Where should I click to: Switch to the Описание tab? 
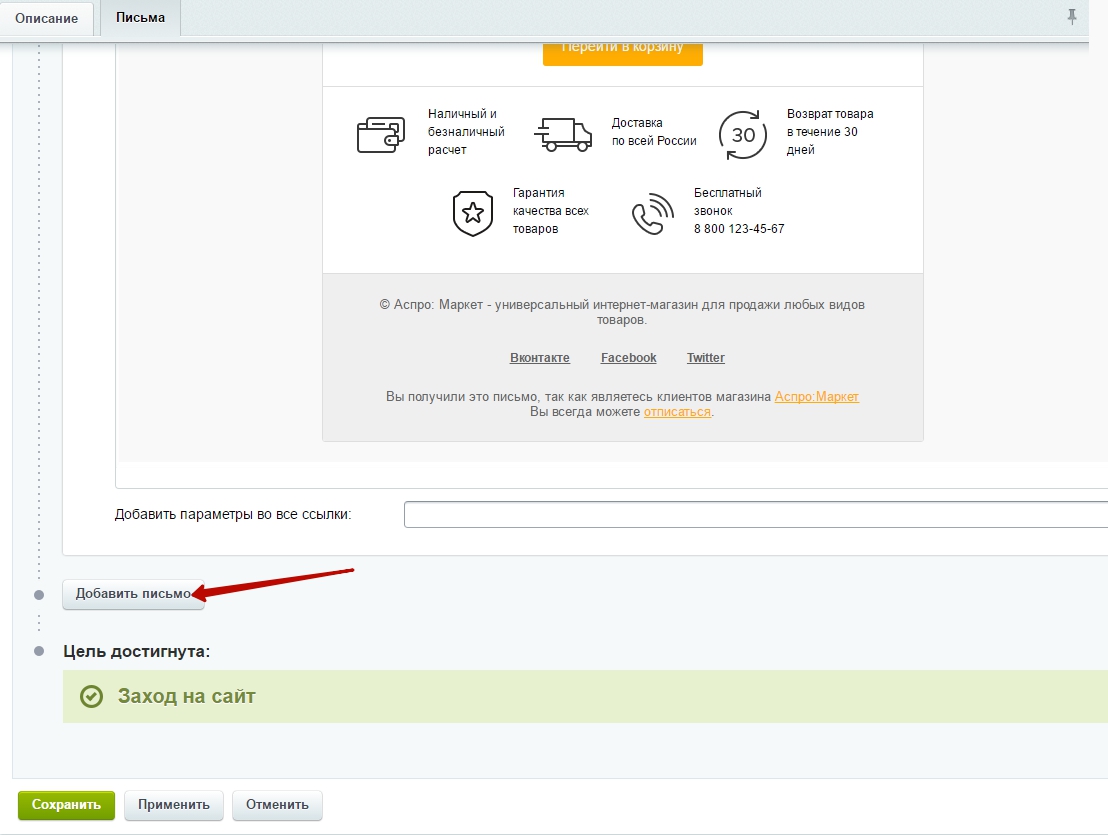[47, 18]
